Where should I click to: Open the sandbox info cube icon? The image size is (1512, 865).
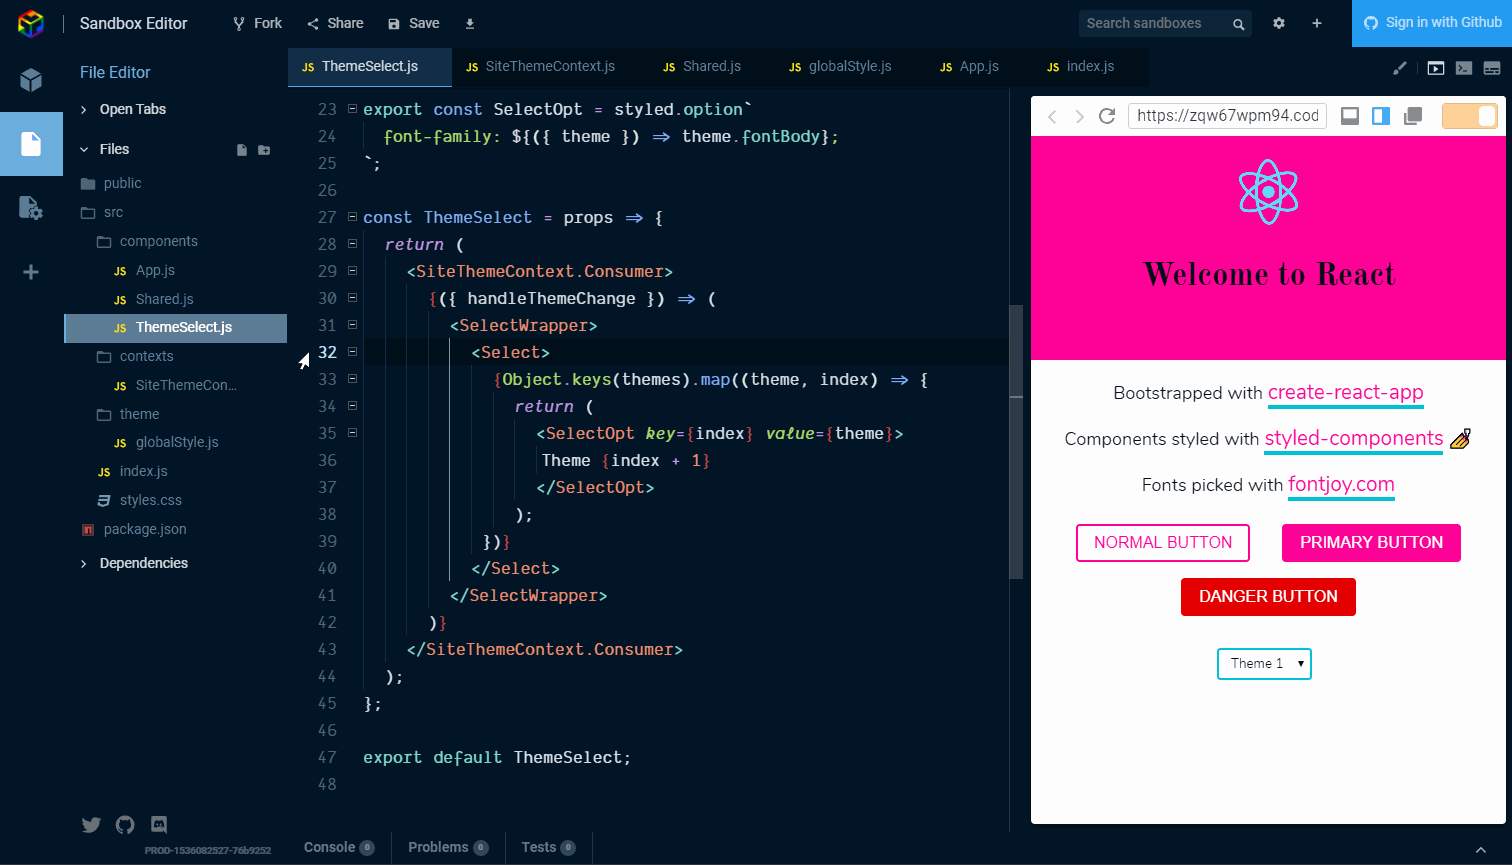31,80
